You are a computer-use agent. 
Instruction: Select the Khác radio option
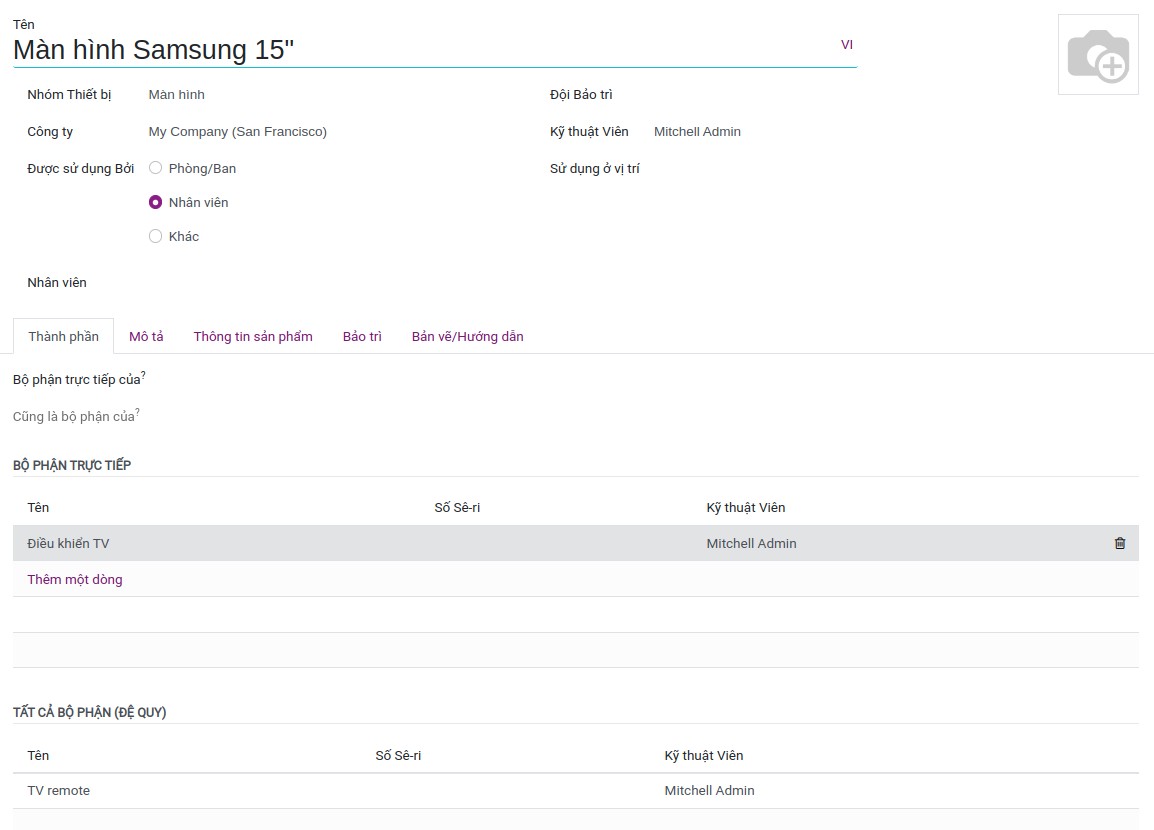coord(155,236)
